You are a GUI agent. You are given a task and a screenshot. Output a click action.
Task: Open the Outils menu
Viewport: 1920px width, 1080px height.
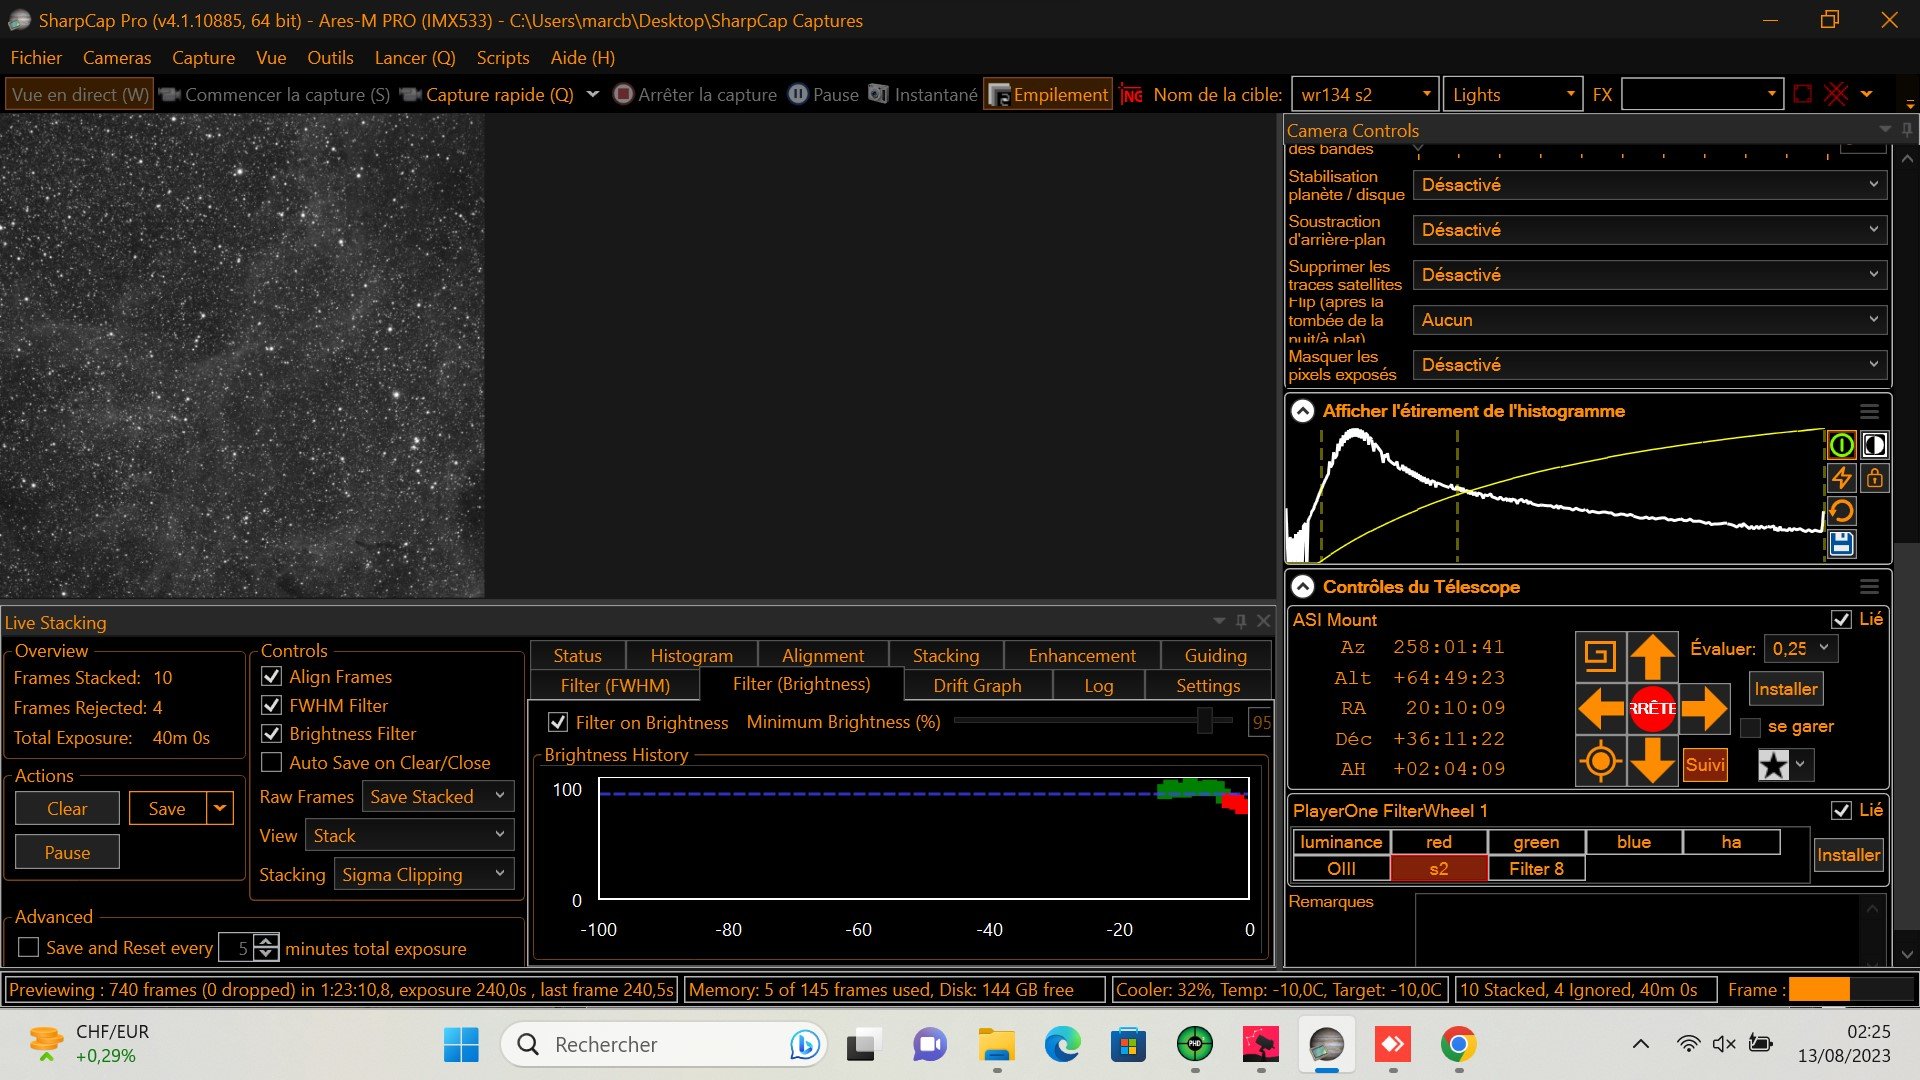tap(330, 57)
